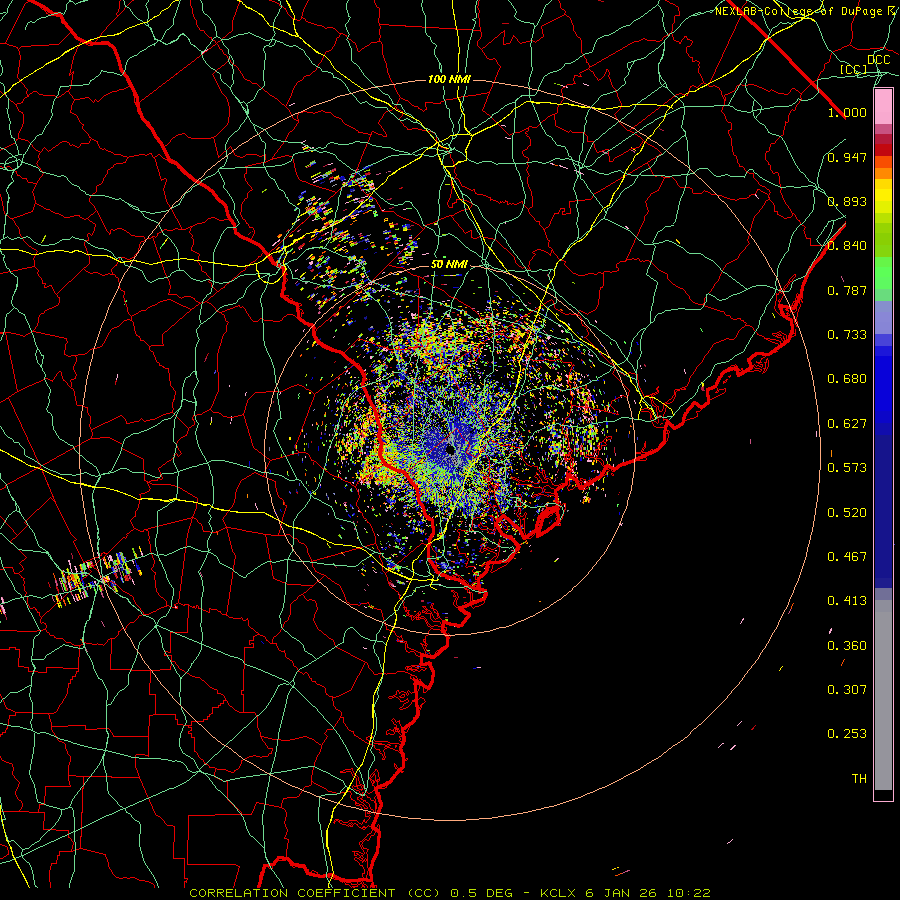Screen dimensions: 900x900
Task: Click the periwinkle color bar segment
Action: (883, 317)
